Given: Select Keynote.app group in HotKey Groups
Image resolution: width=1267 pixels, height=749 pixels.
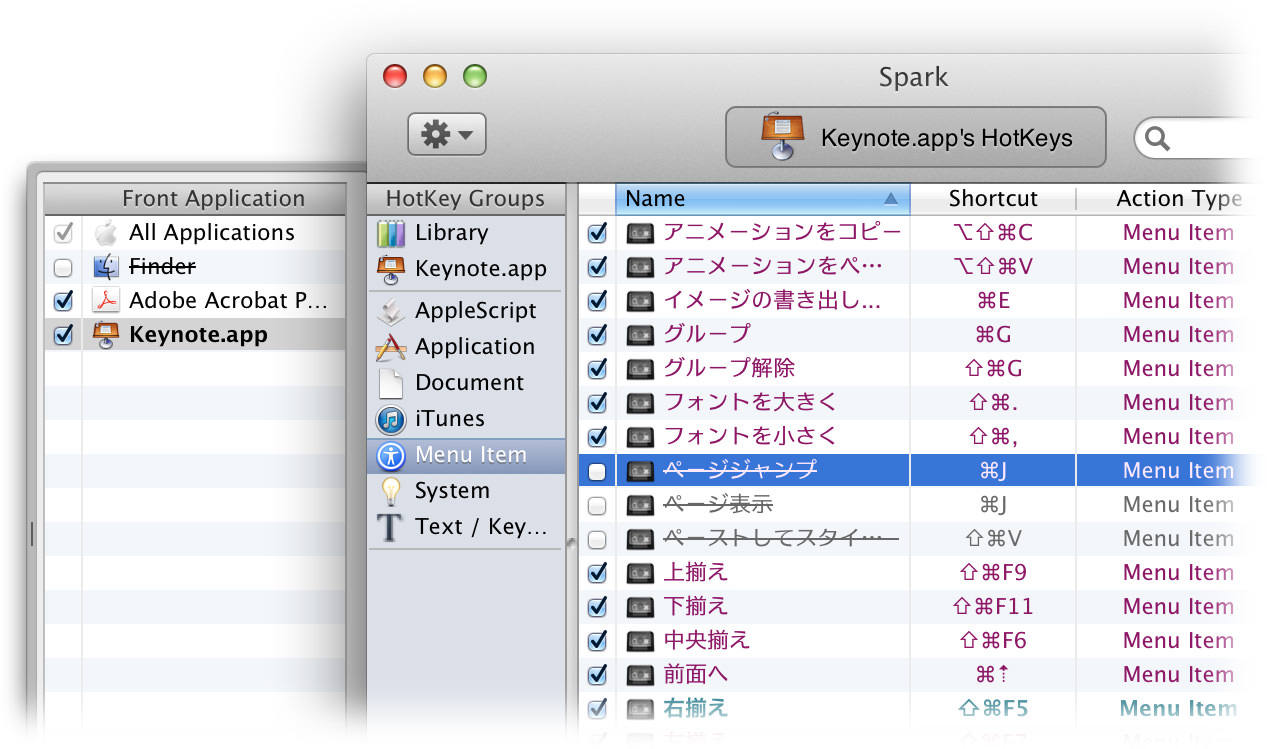Looking at the screenshot, I should pos(466,269).
